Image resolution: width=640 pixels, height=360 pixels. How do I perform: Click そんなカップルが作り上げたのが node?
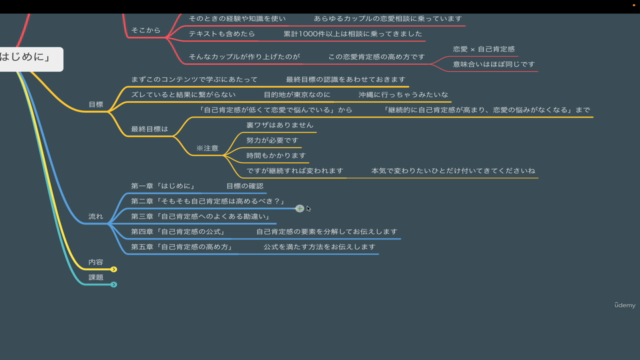[244, 57]
